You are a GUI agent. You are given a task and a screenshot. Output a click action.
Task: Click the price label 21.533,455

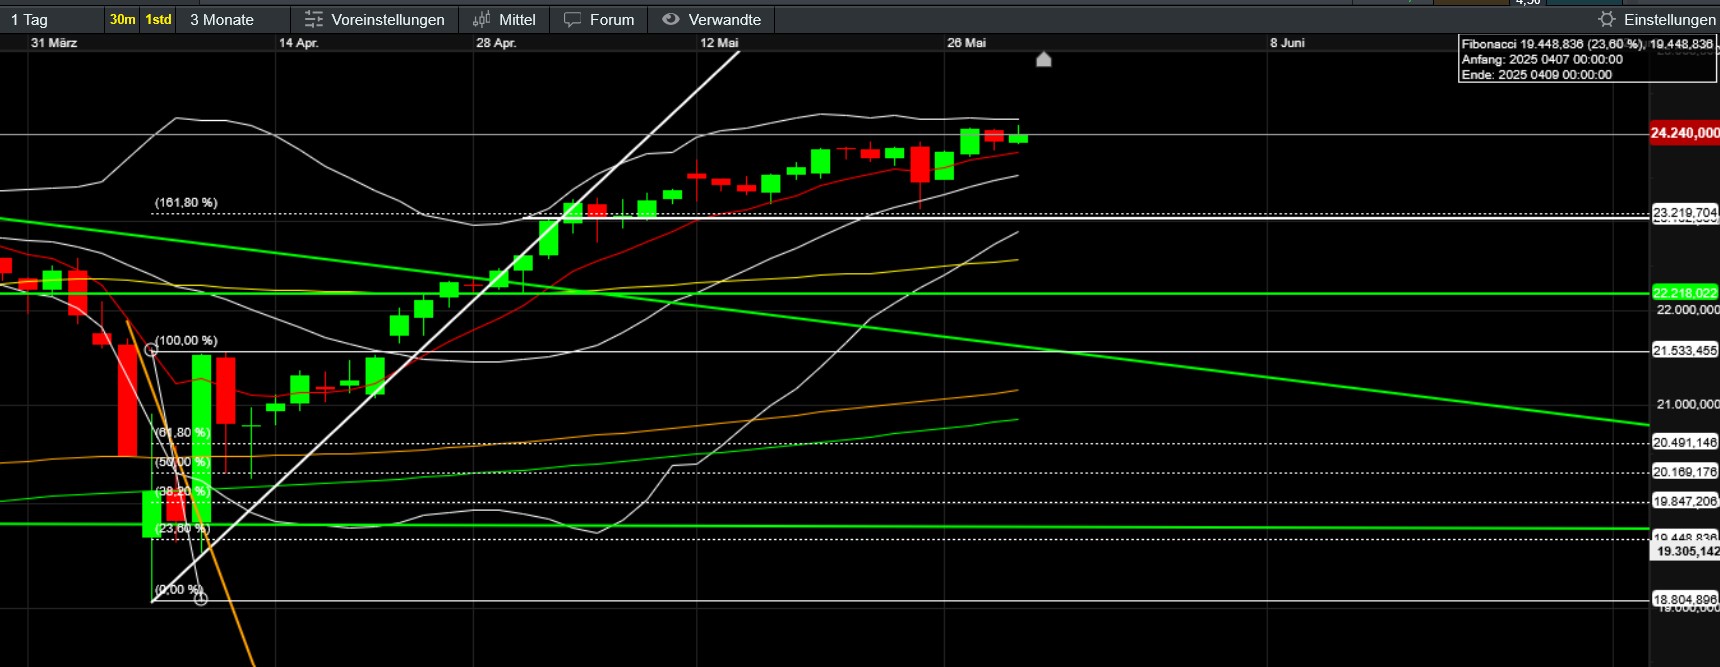pos(1685,350)
